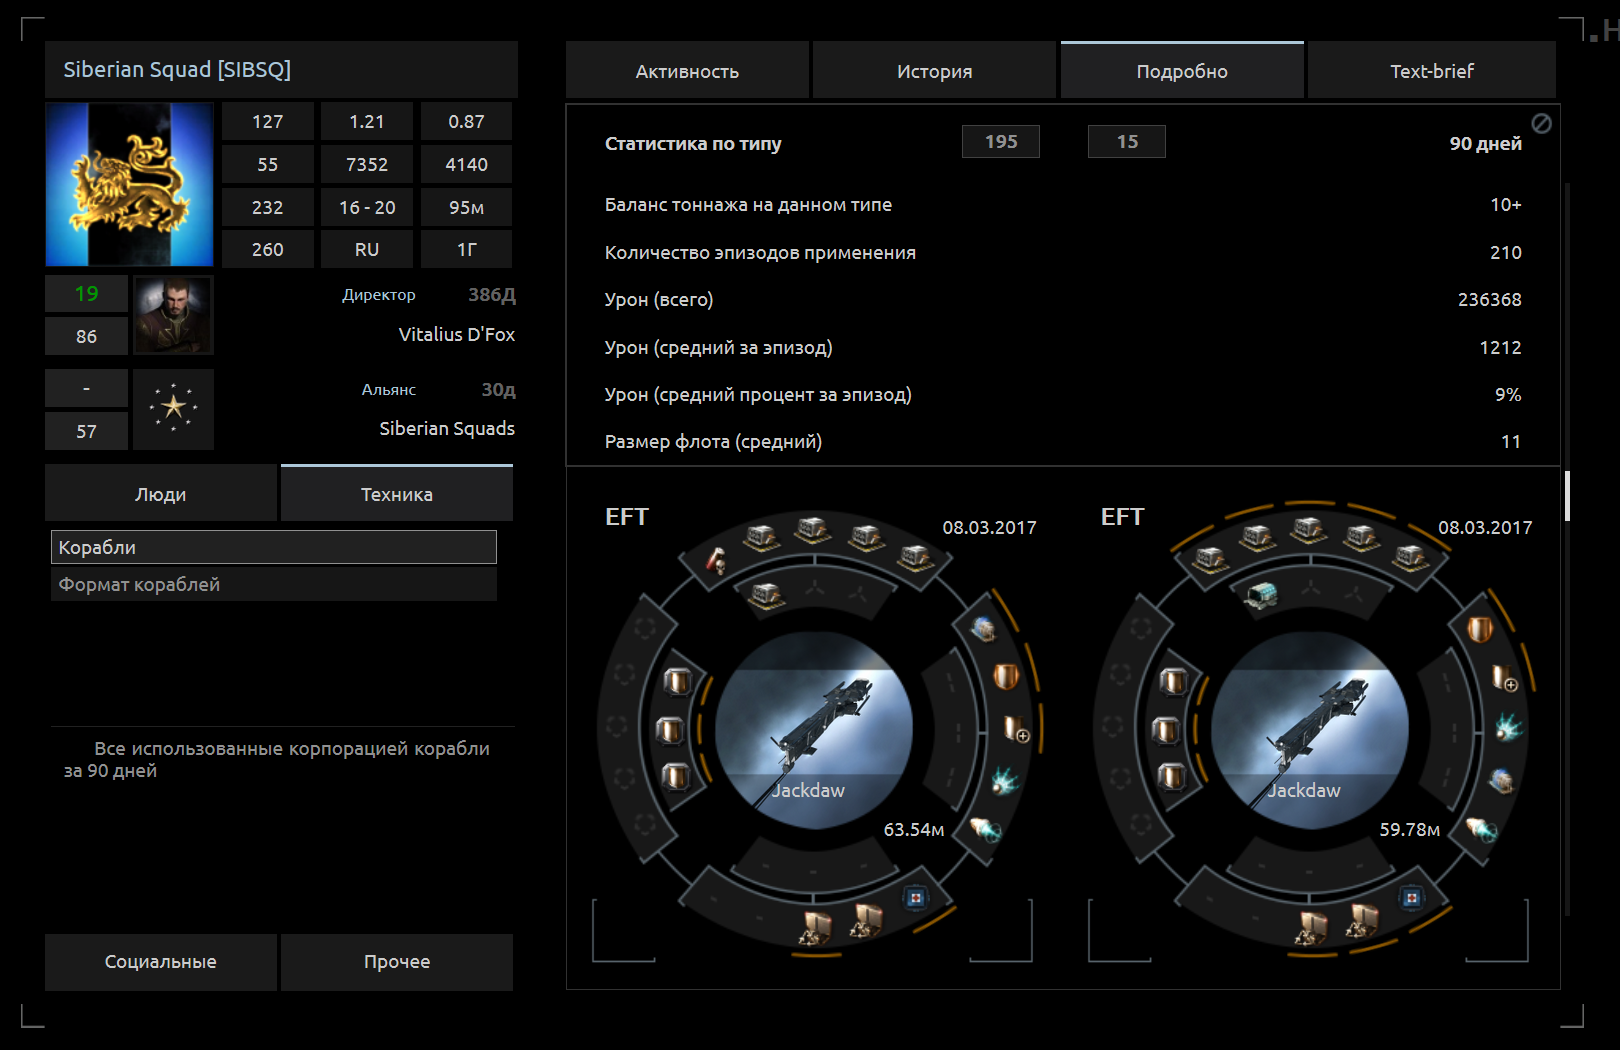Select the blue globe module in 63.54м fit
1620x1050 pixels.
point(984,629)
